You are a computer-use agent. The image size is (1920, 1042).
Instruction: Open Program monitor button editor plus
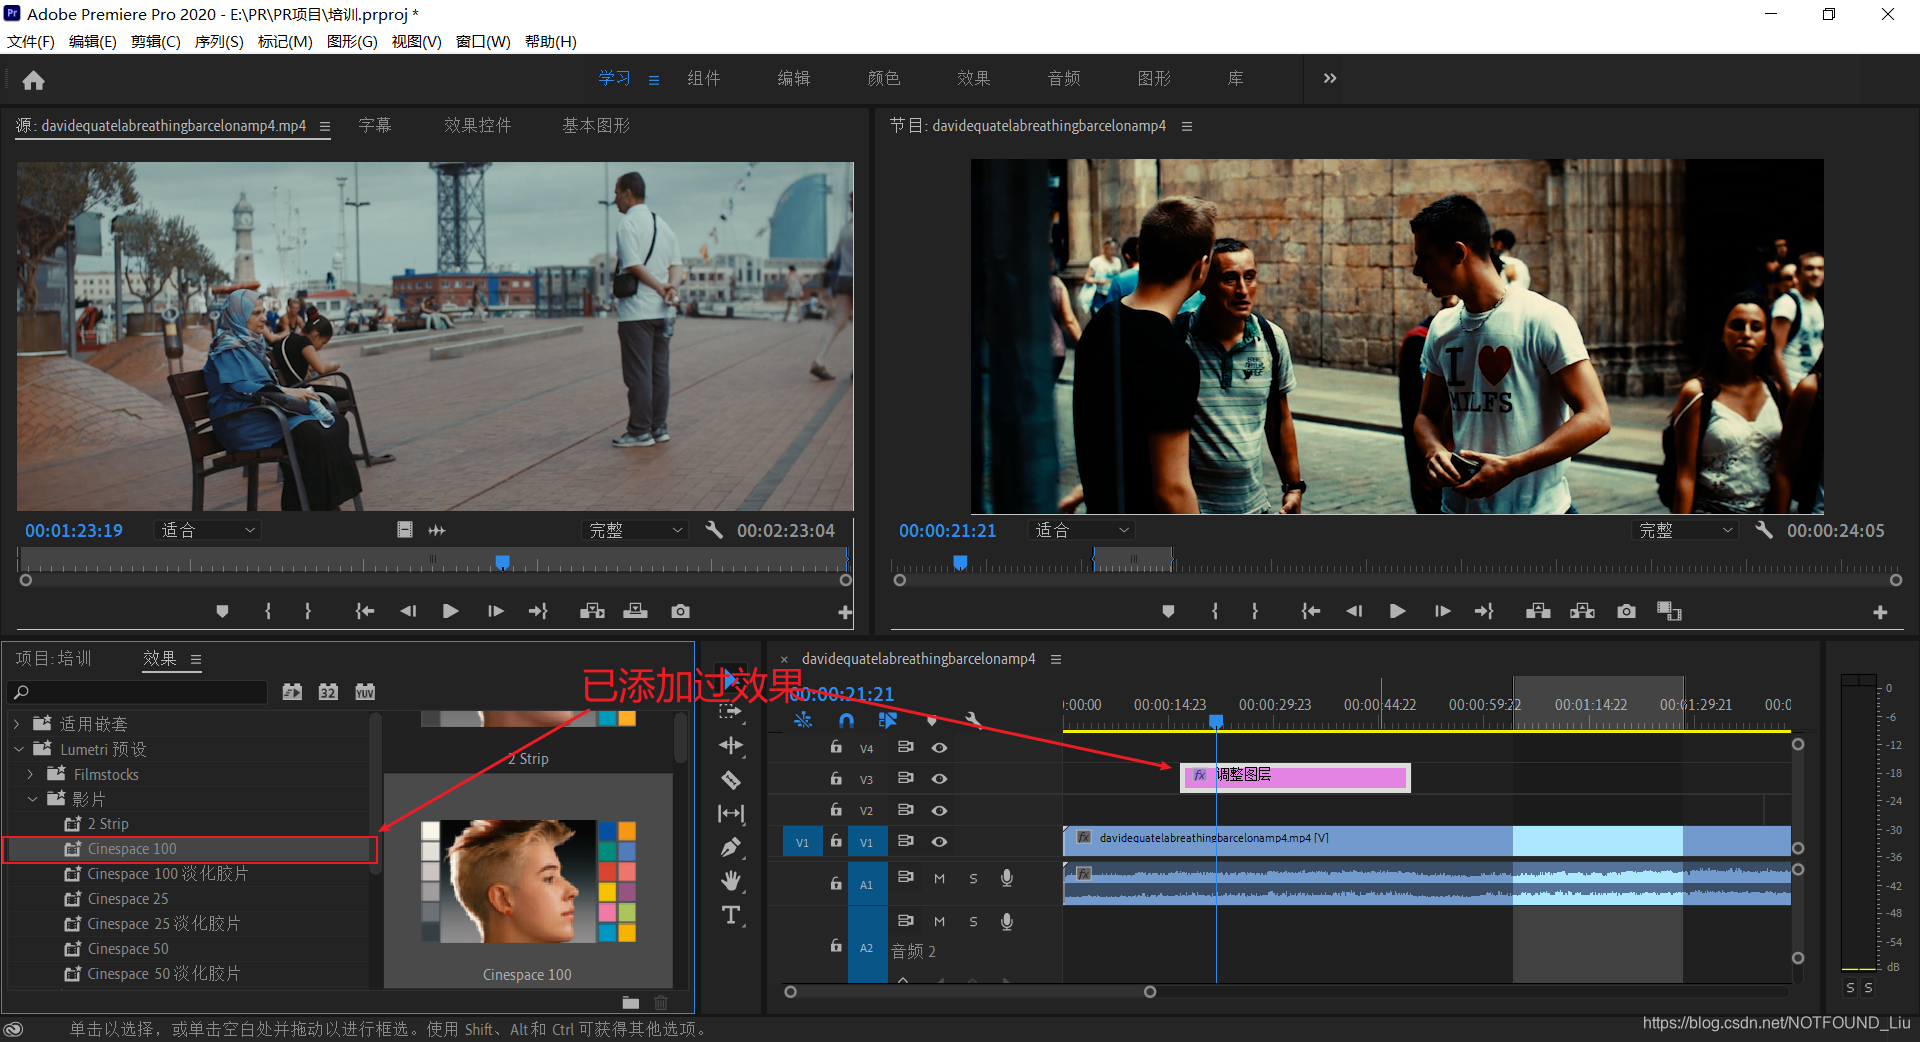1880,612
